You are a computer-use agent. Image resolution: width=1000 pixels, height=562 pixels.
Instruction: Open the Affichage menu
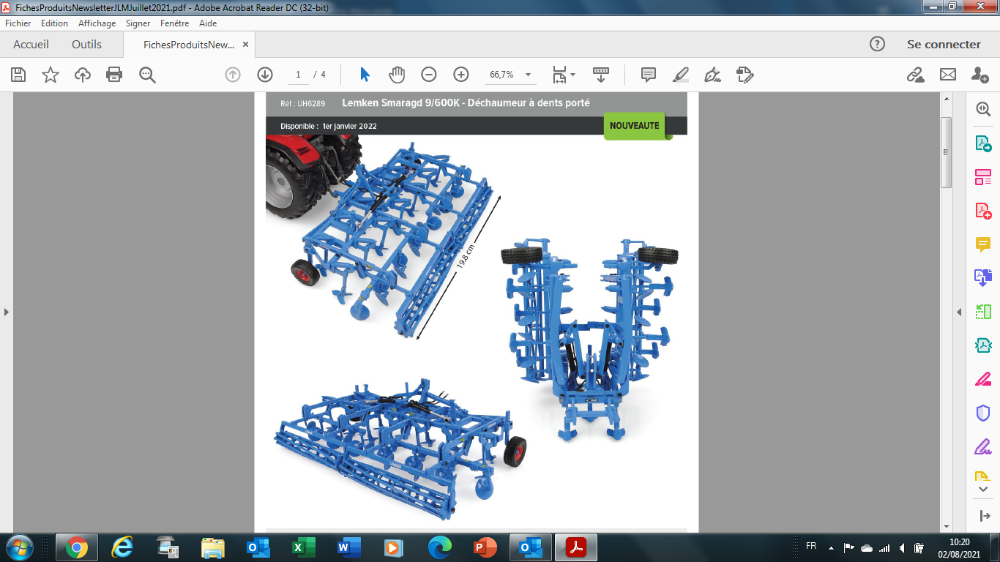coord(97,23)
